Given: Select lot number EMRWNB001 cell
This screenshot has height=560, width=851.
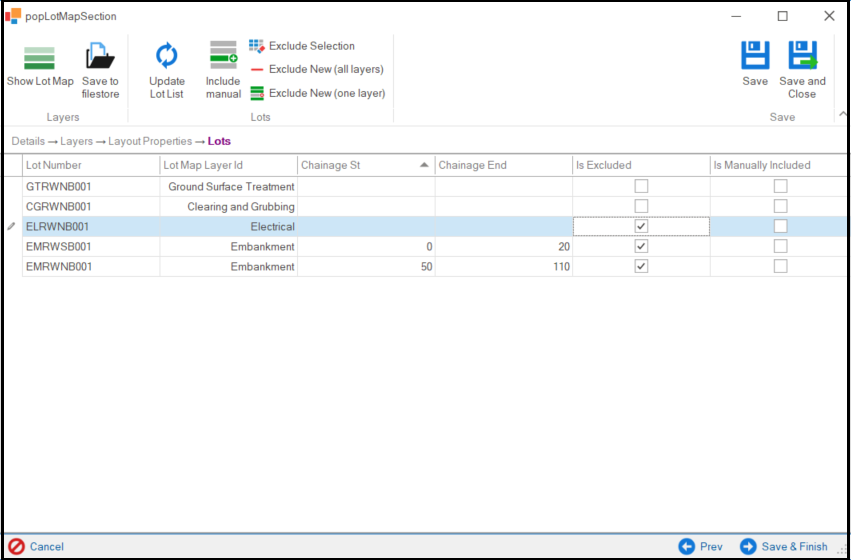Looking at the screenshot, I should point(91,267).
